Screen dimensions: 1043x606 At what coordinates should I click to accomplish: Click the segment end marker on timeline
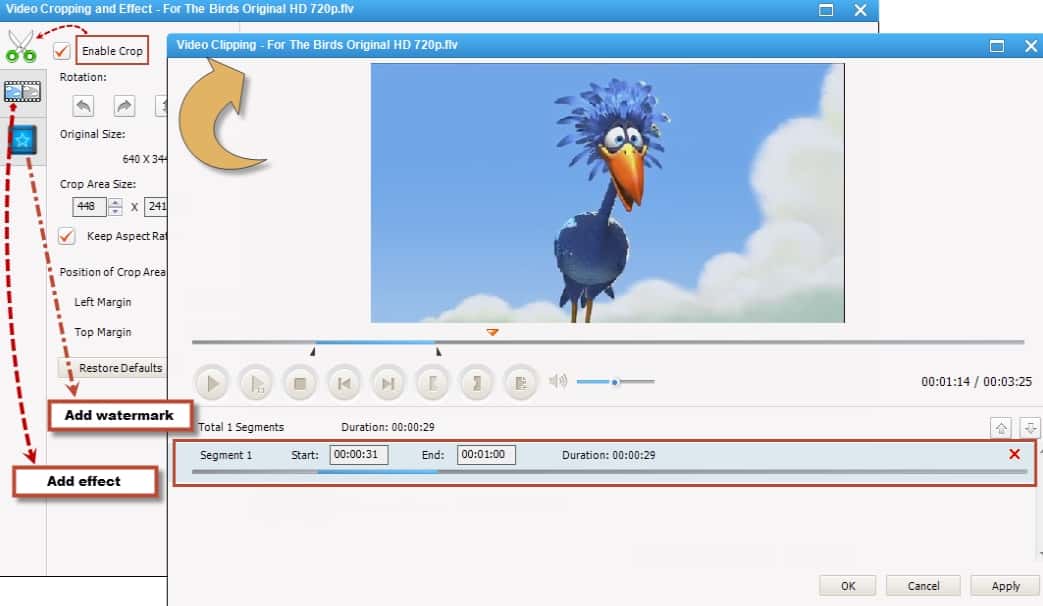(x=438, y=351)
